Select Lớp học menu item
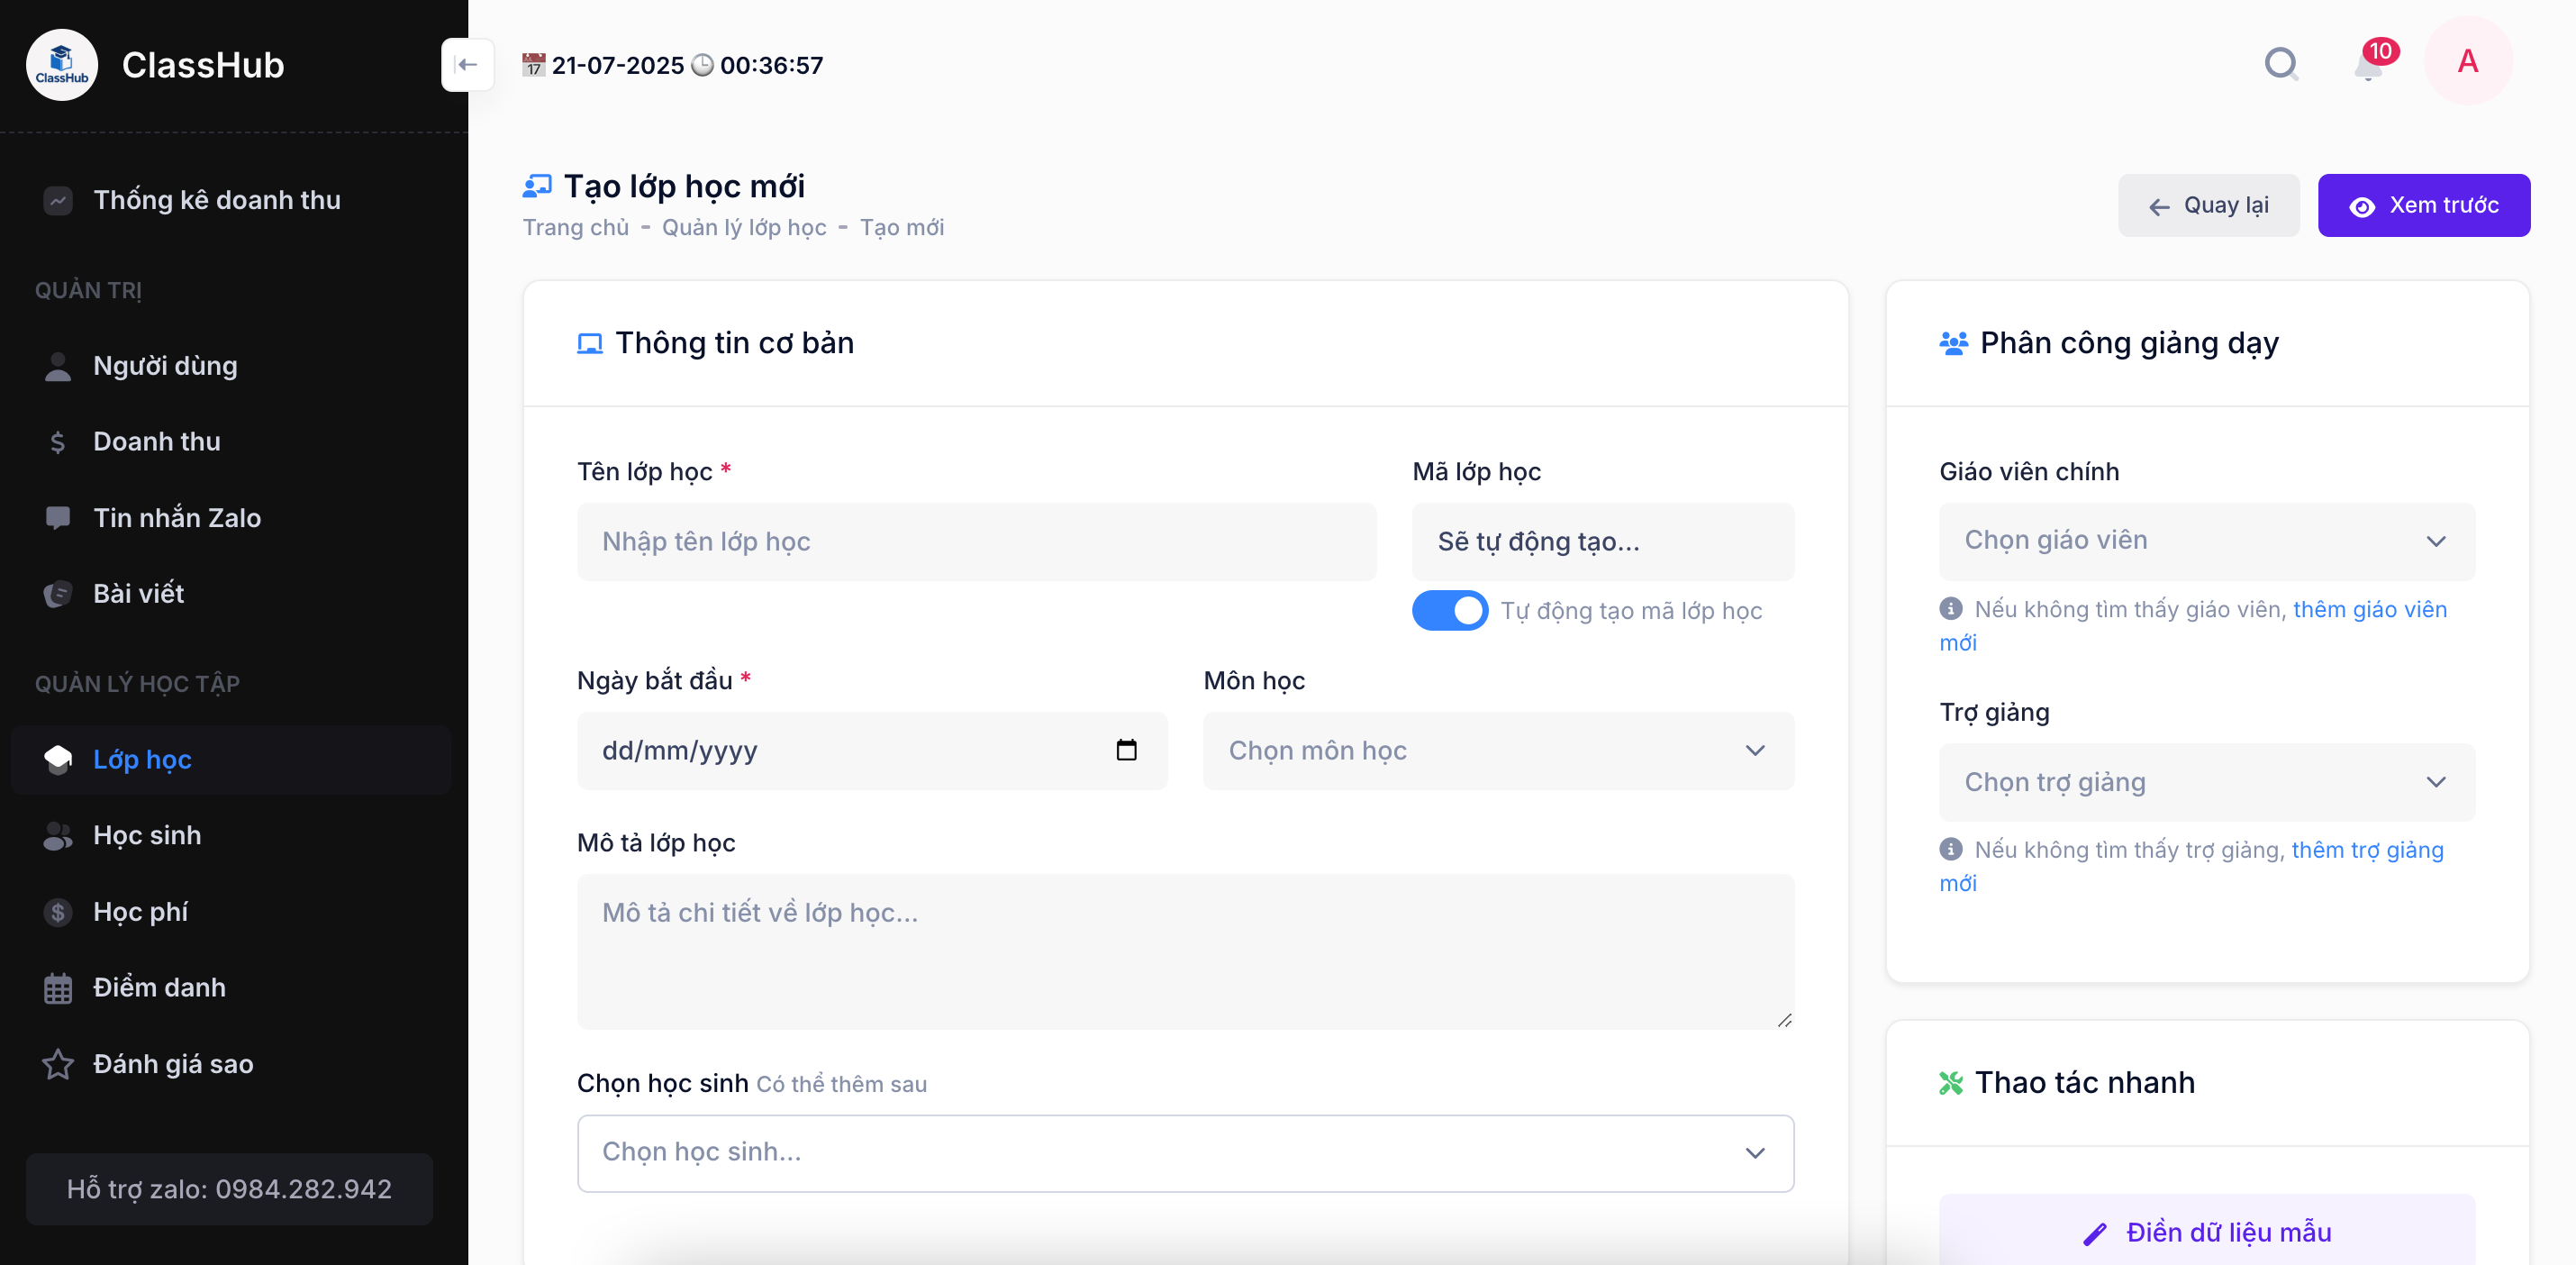Image resolution: width=2576 pixels, height=1265 pixels. point(231,760)
